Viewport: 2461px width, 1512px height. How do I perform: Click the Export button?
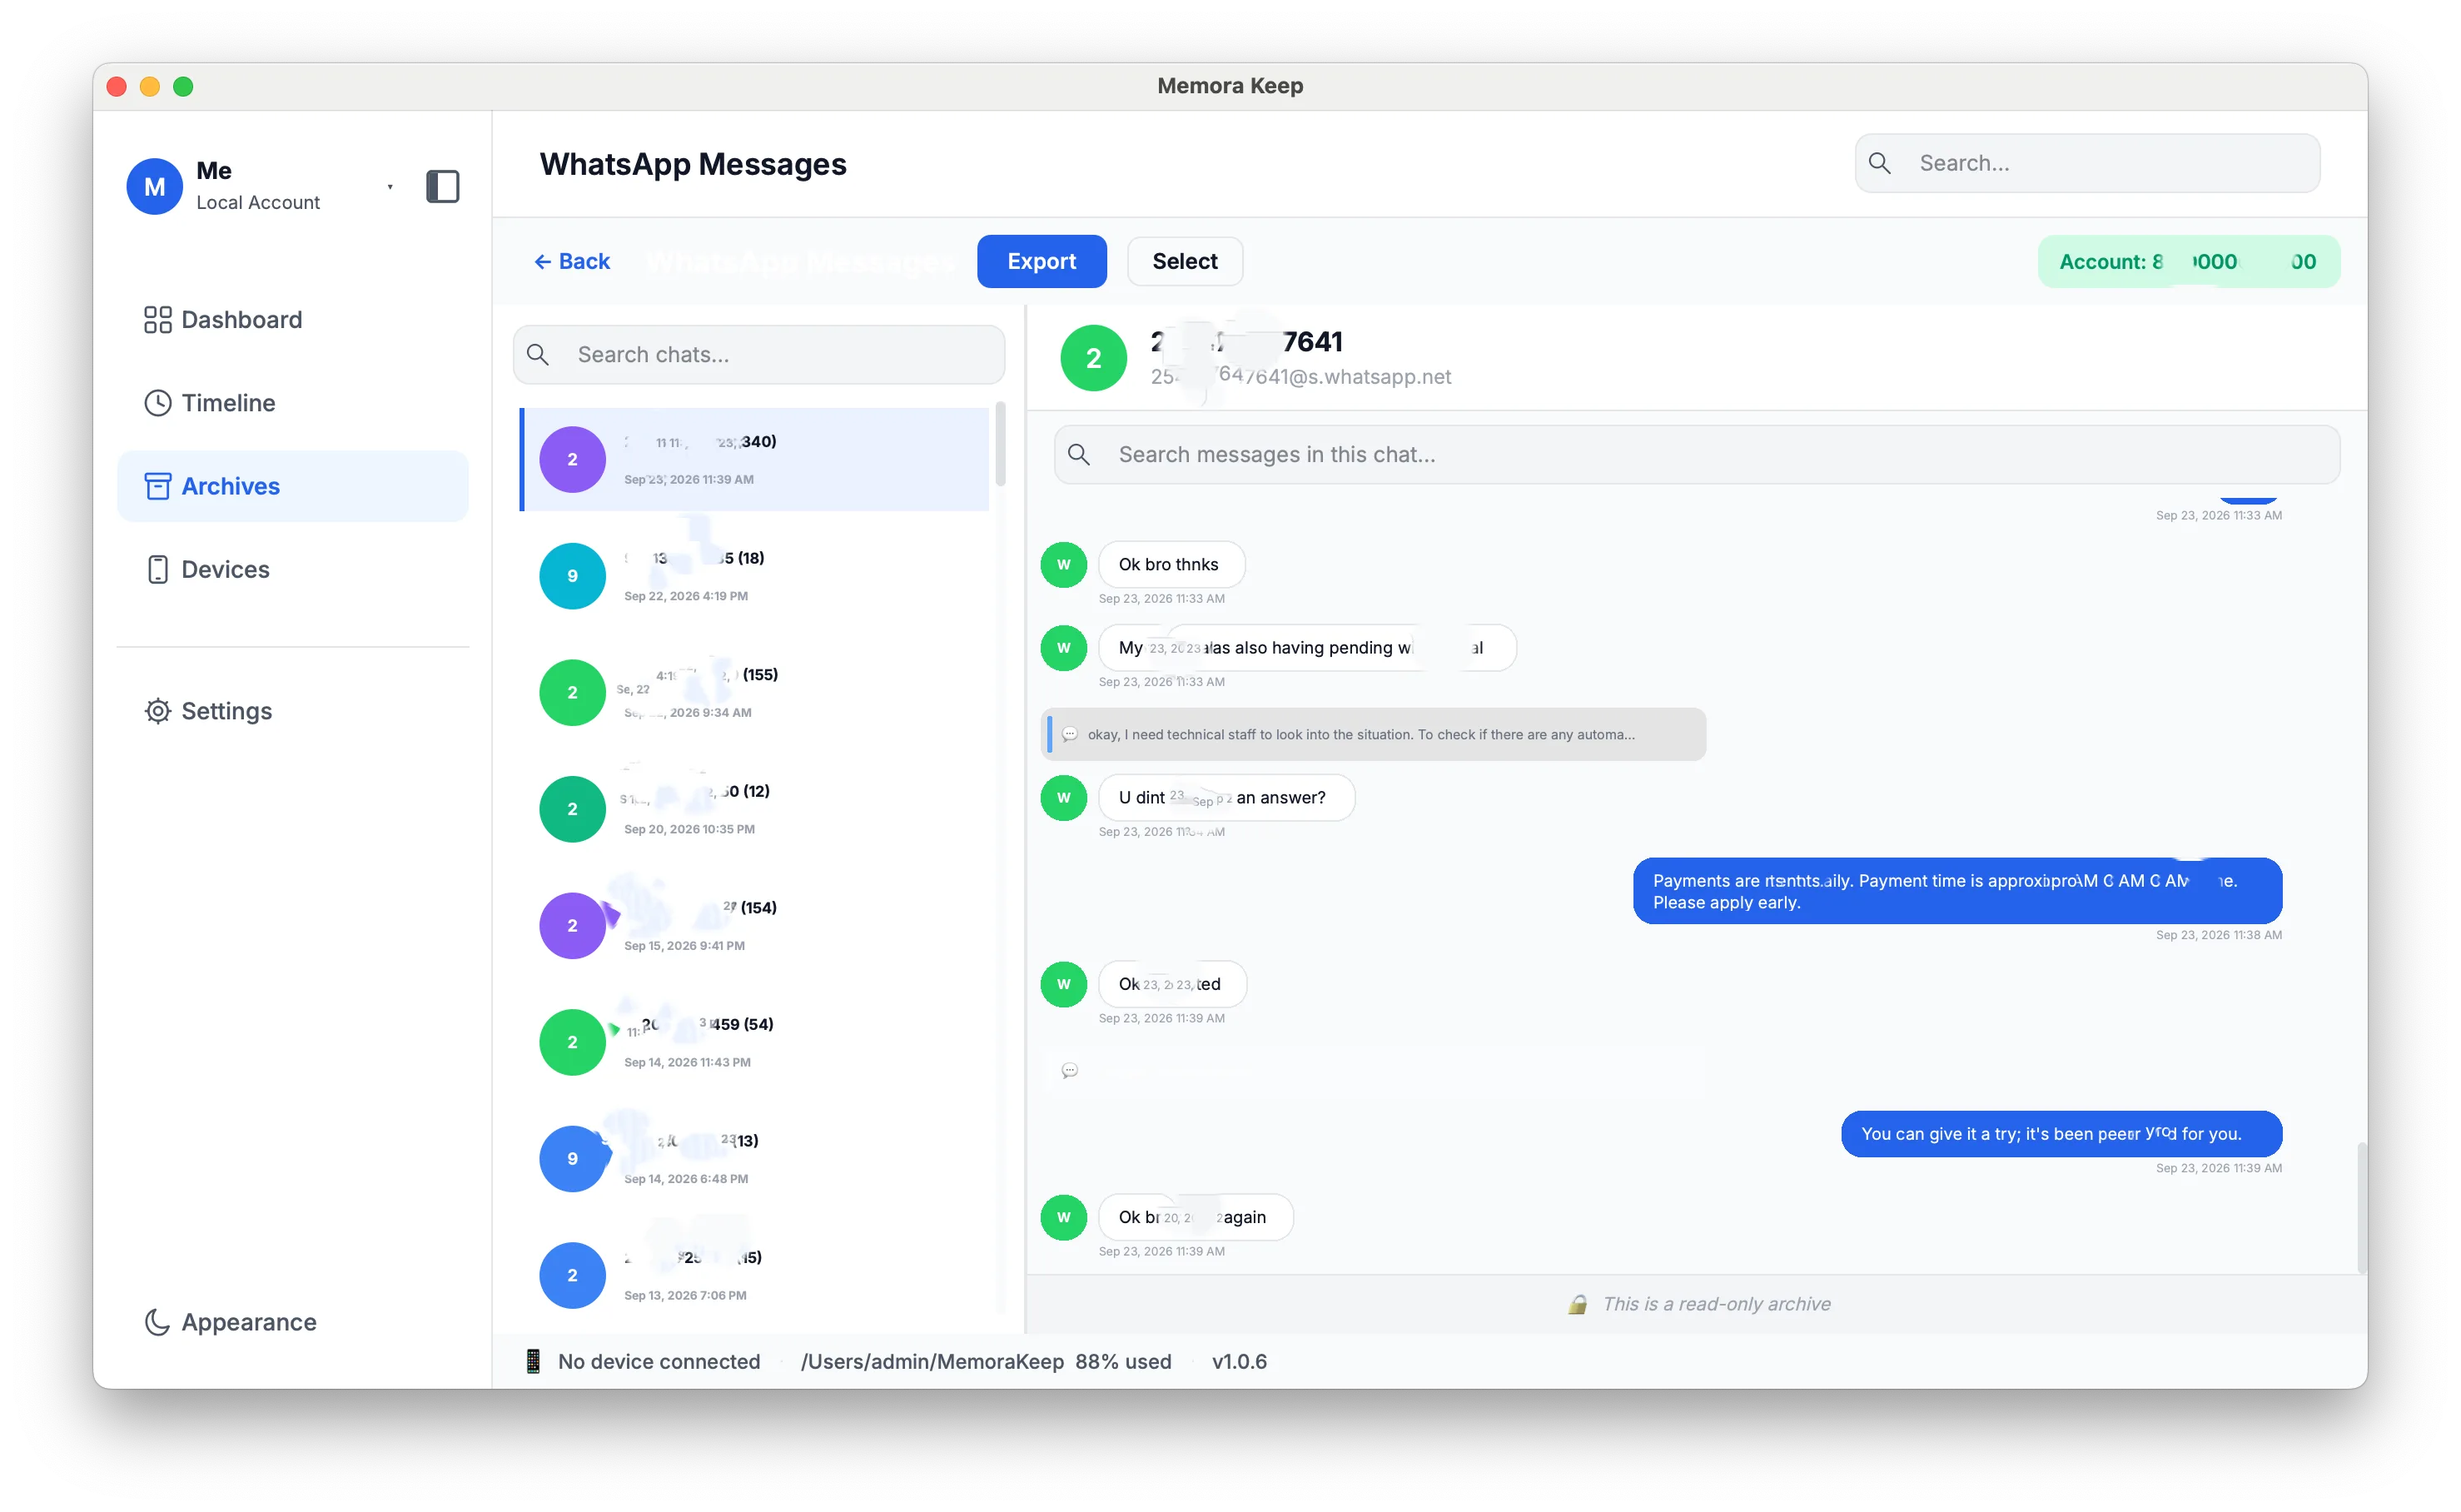1041,261
